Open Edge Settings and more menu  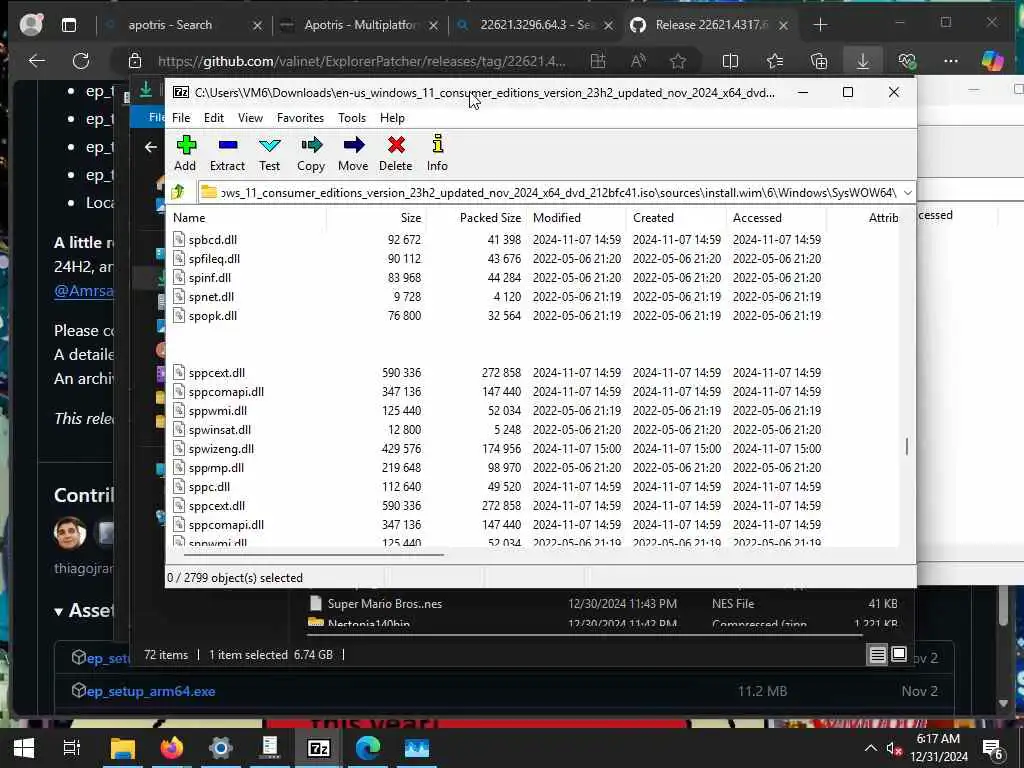951,61
